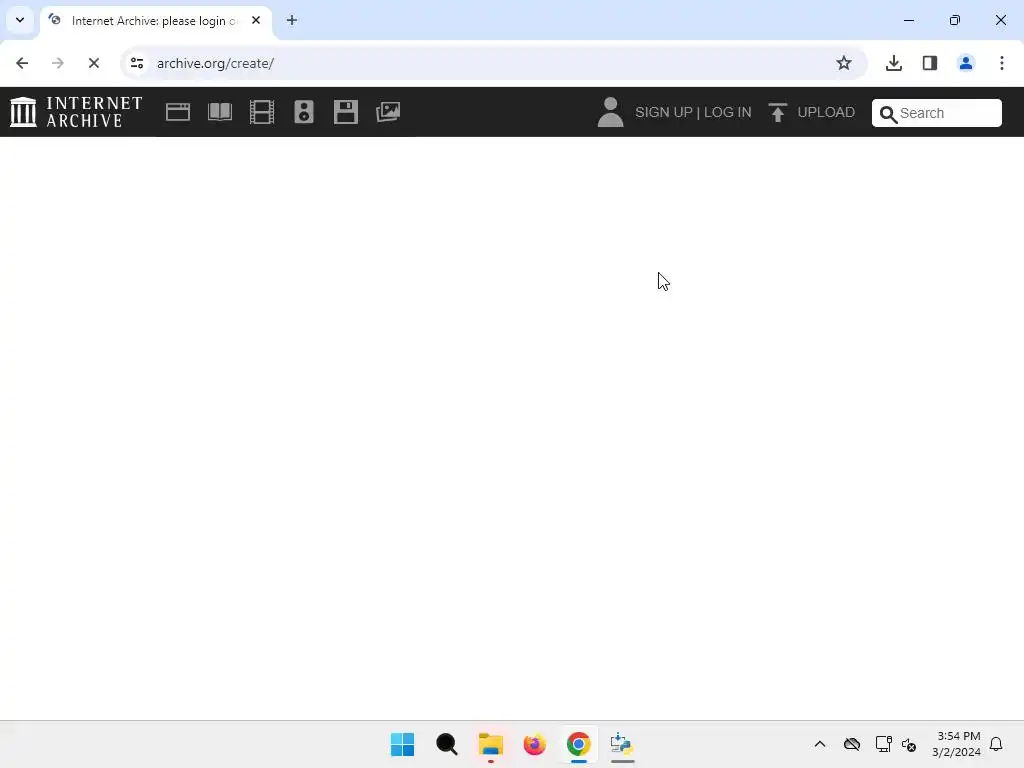Open the Texts book icon

[x=220, y=112]
